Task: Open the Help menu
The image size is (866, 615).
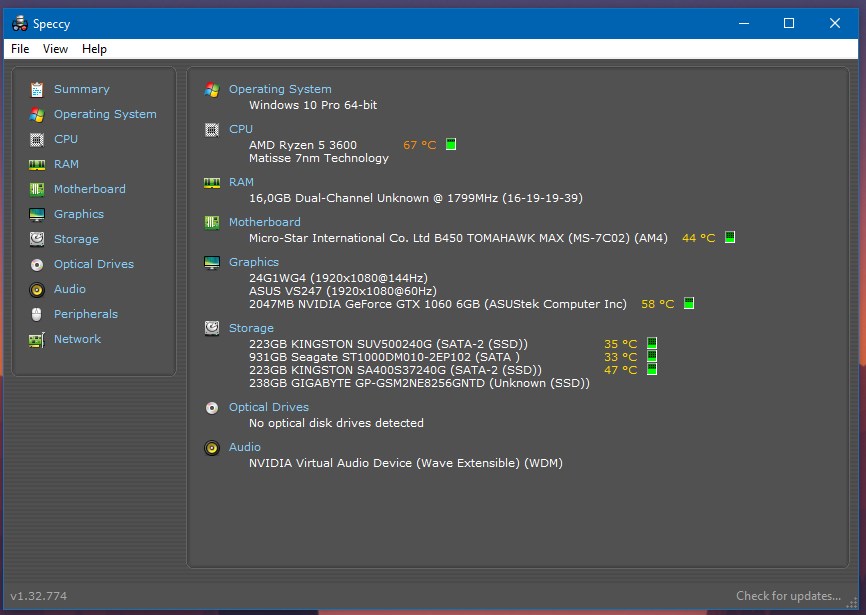Action: click(x=94, y=49)
